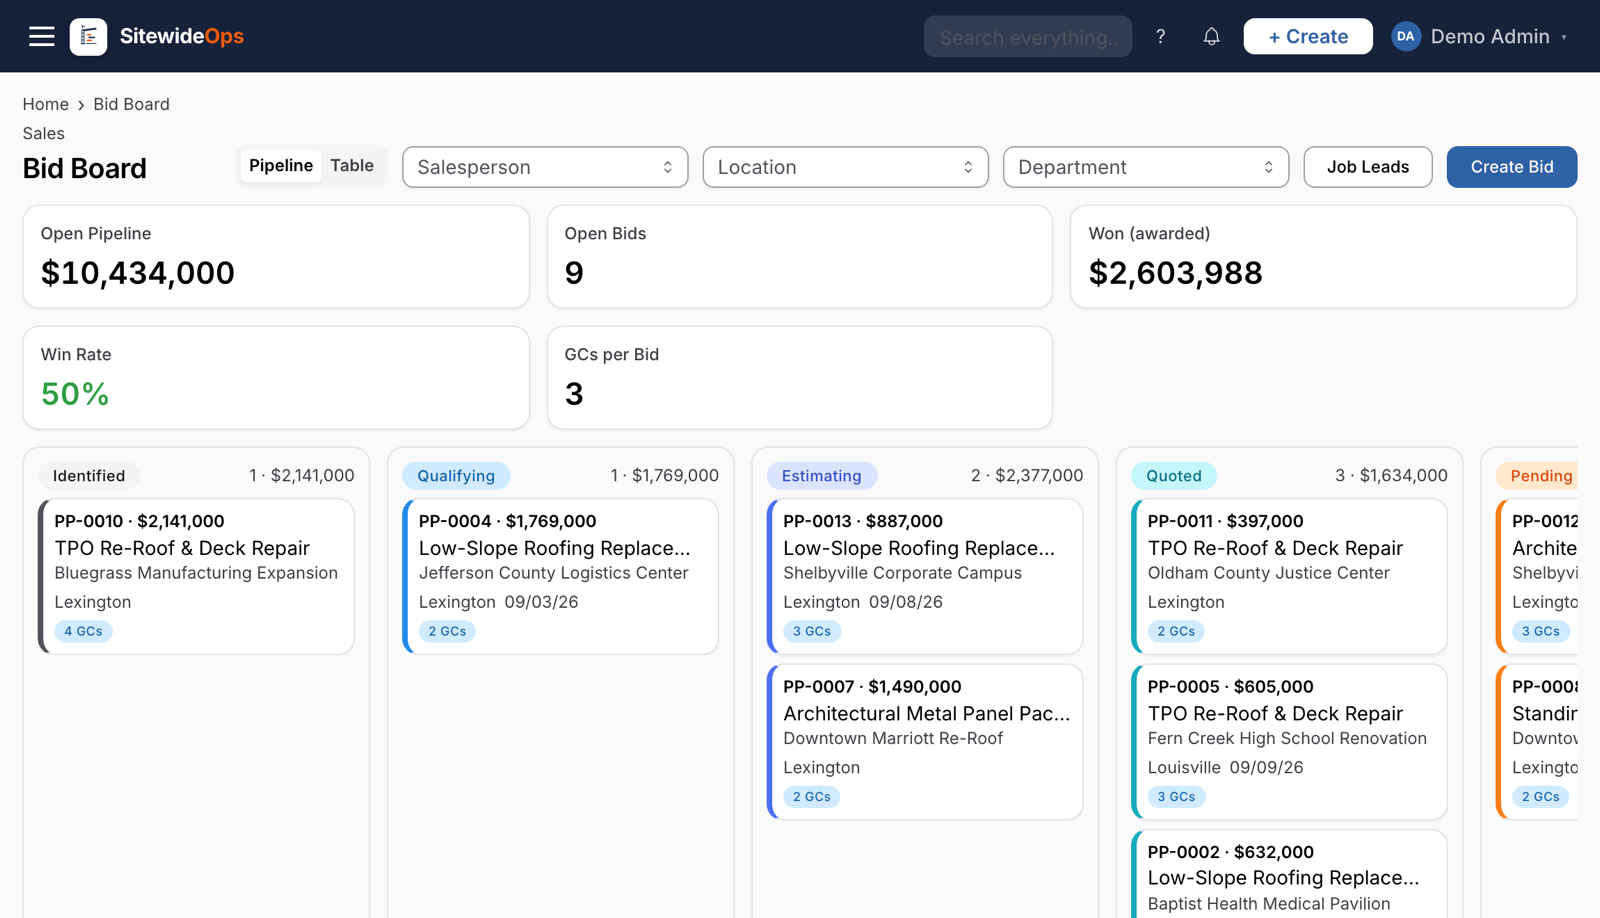Expand the Demo Admin account menu arrow
1600x918 pixels.
1564,37
